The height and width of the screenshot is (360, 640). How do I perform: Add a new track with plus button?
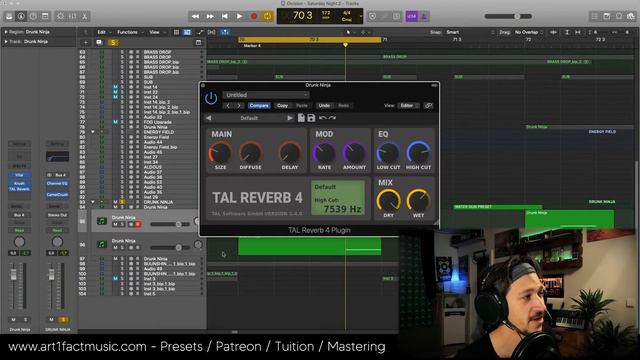coord(86,42)
